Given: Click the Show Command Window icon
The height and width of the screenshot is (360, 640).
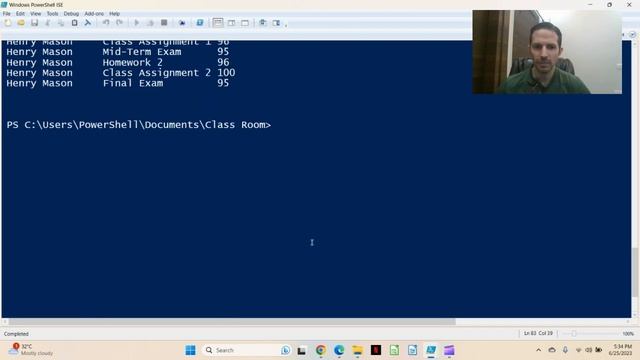Looking at the screenshot, I should pos(263,23).
